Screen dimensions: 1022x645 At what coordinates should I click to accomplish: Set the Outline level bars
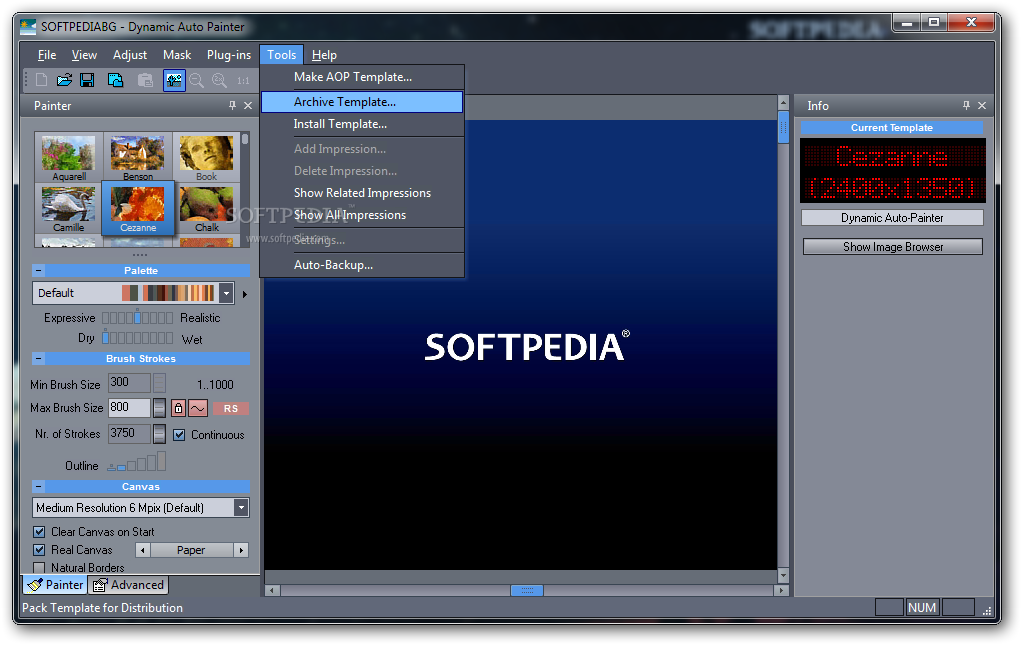(137, 461)
